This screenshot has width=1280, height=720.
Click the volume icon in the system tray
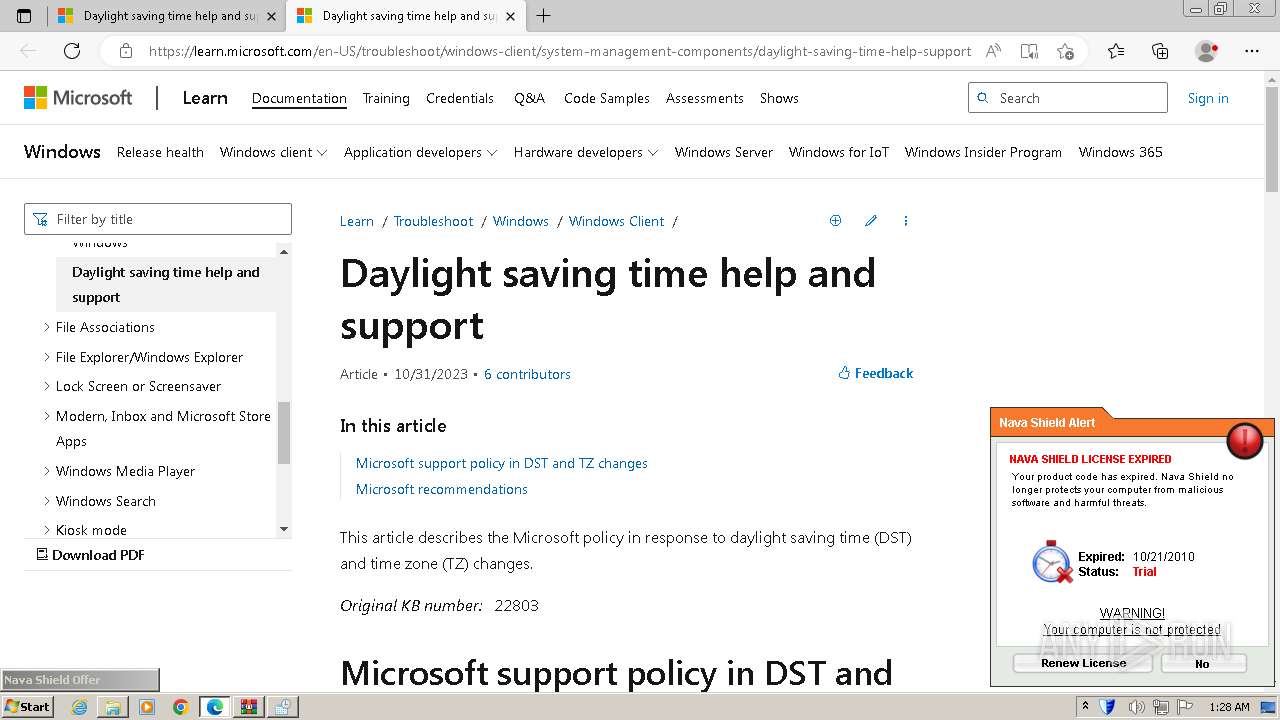(1137, 707)
